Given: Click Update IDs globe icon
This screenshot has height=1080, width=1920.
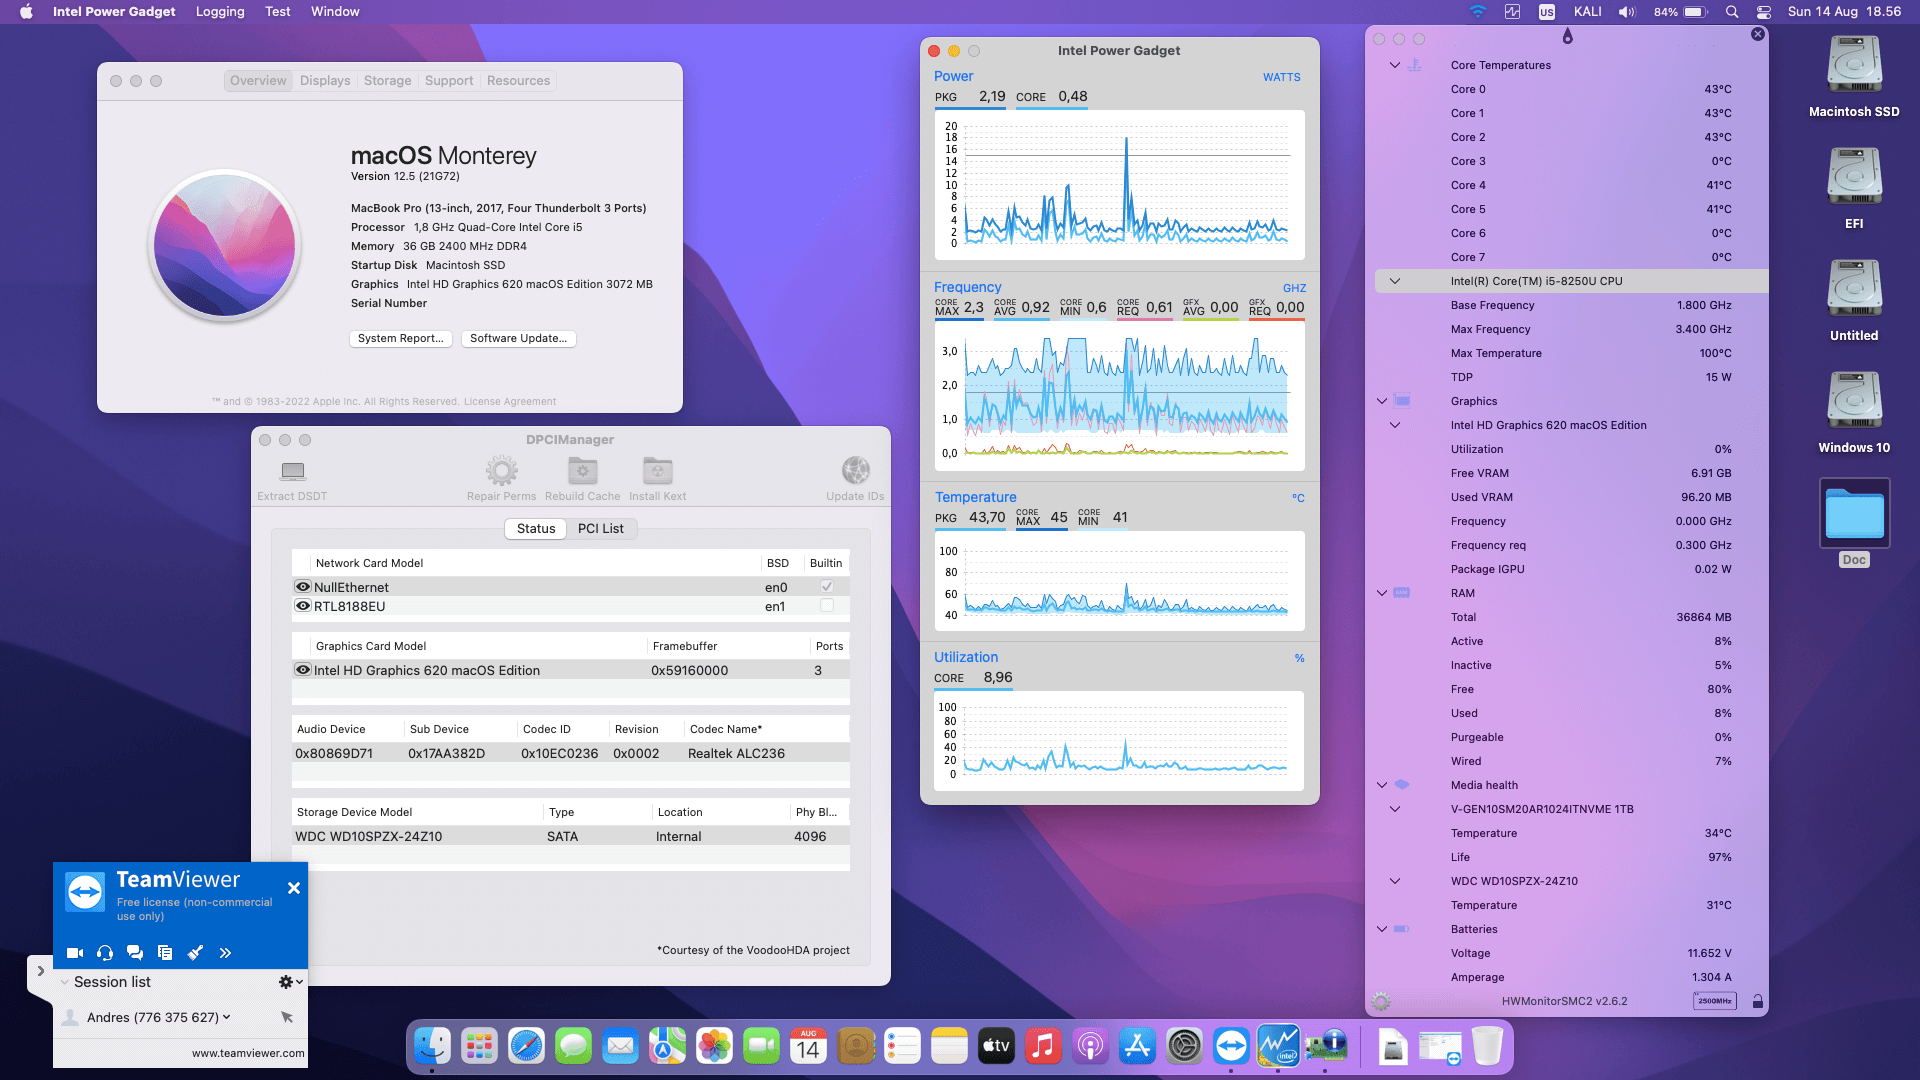Looking at the screenshot, I should [x=855, y=471].
